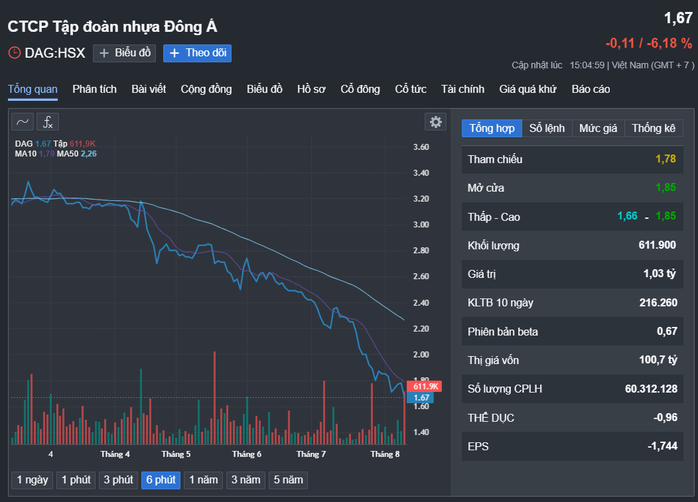This screenshot has width=698, height=502.
Task: Switch to the Phân tích tab
Action: [94, 89]
